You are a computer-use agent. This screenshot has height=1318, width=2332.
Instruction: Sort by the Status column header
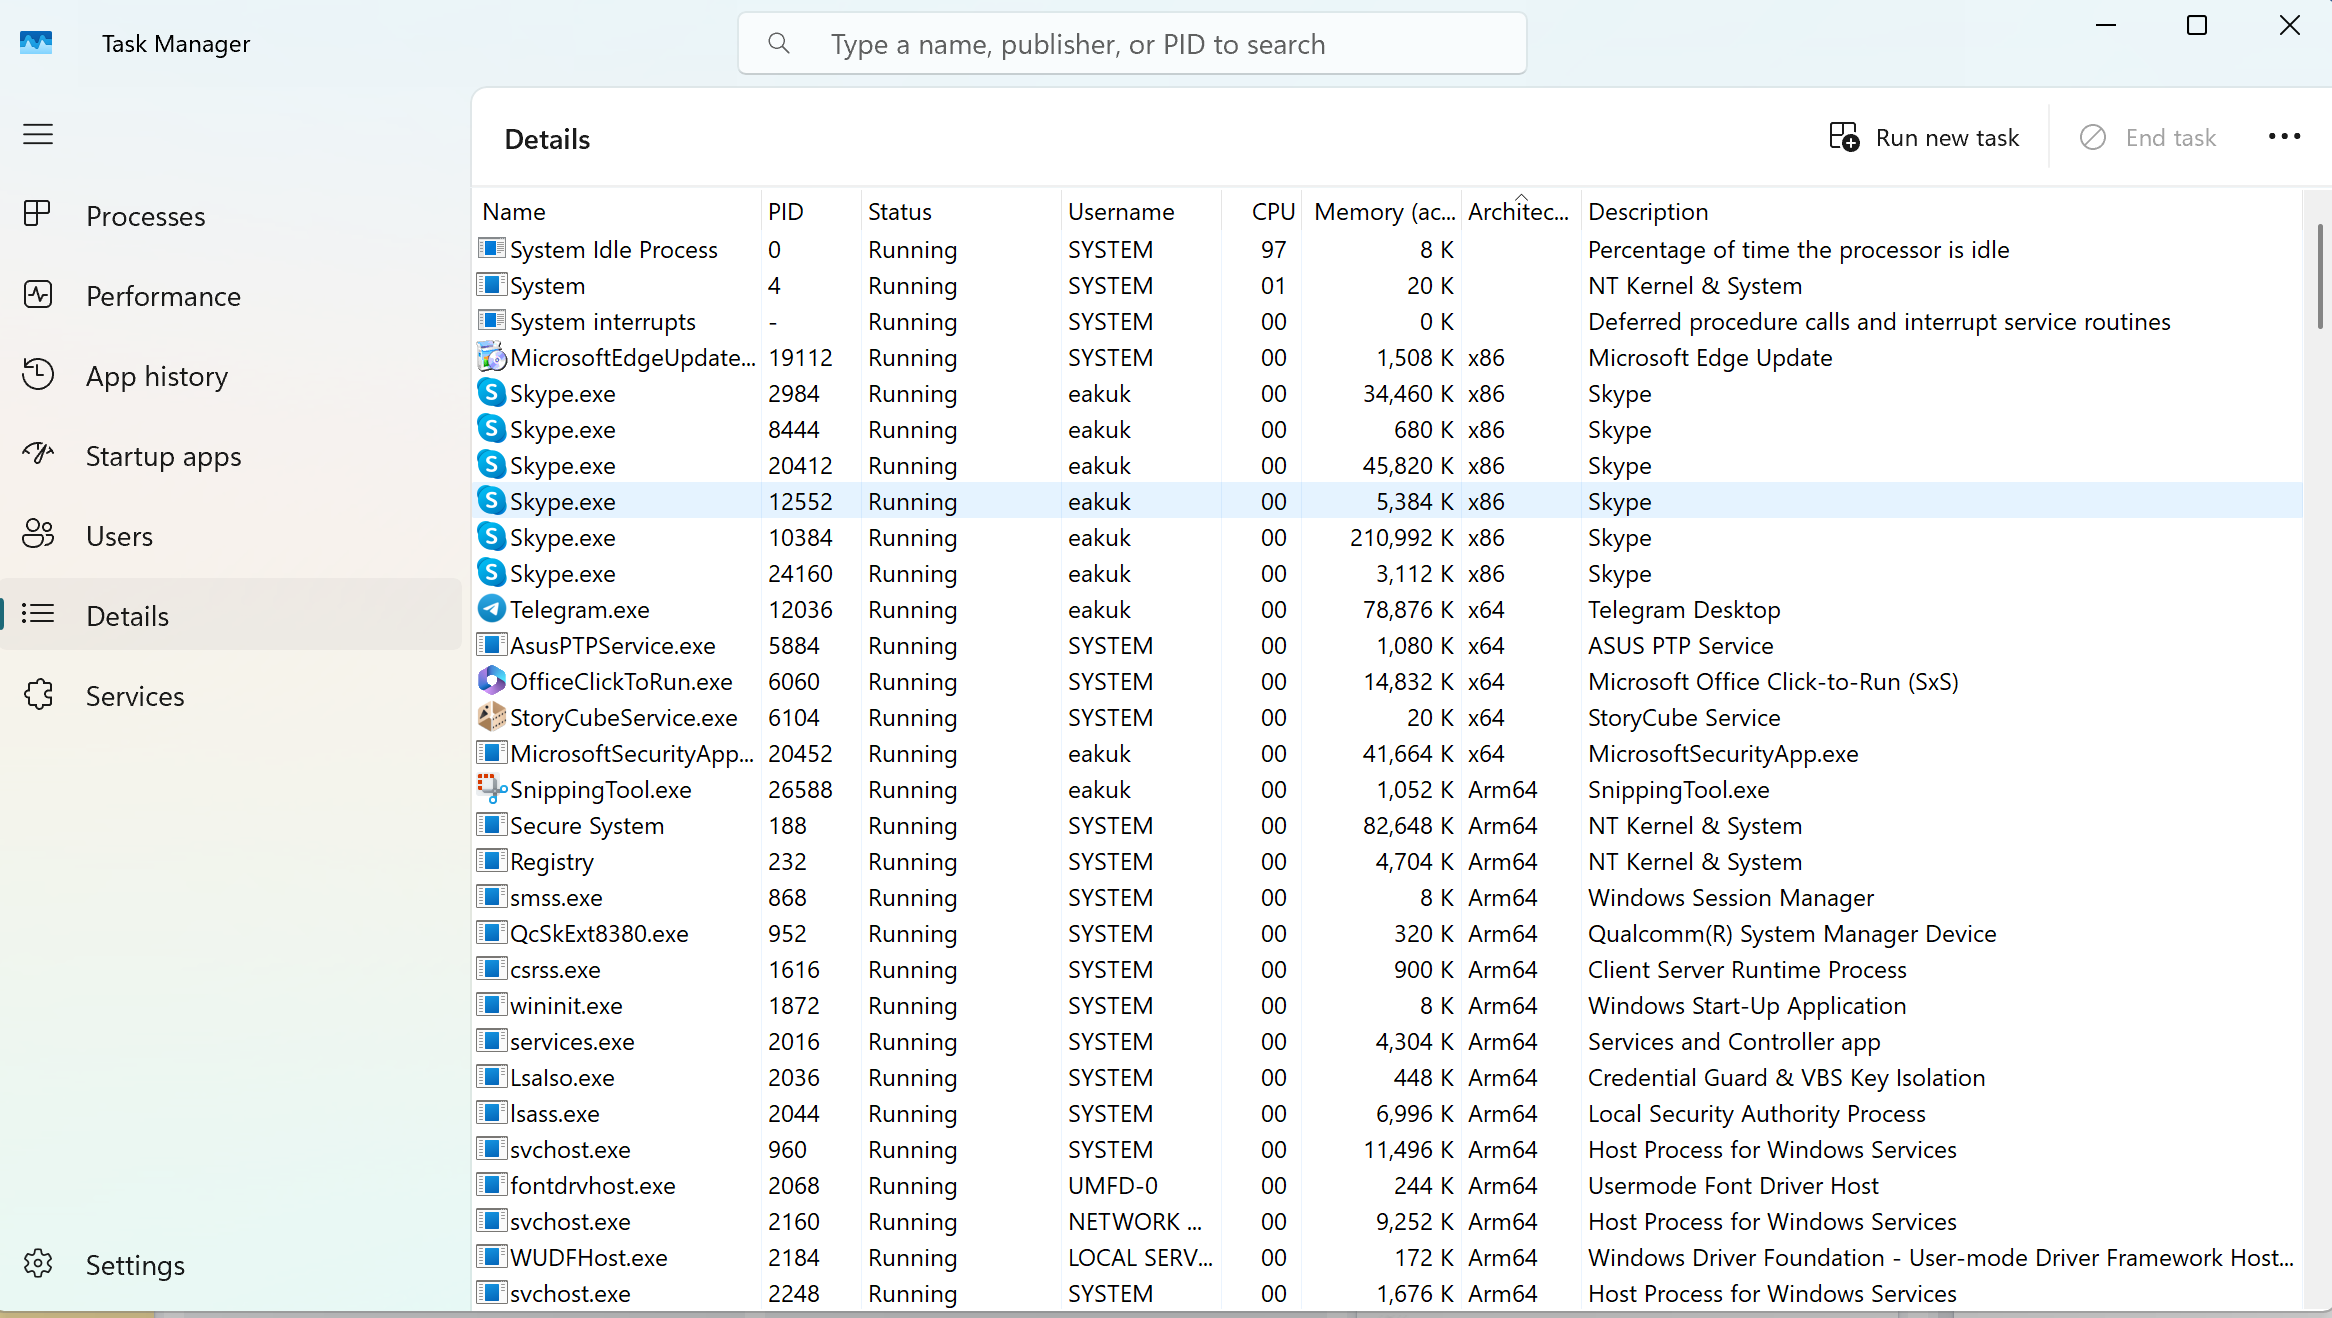(961, 211)
